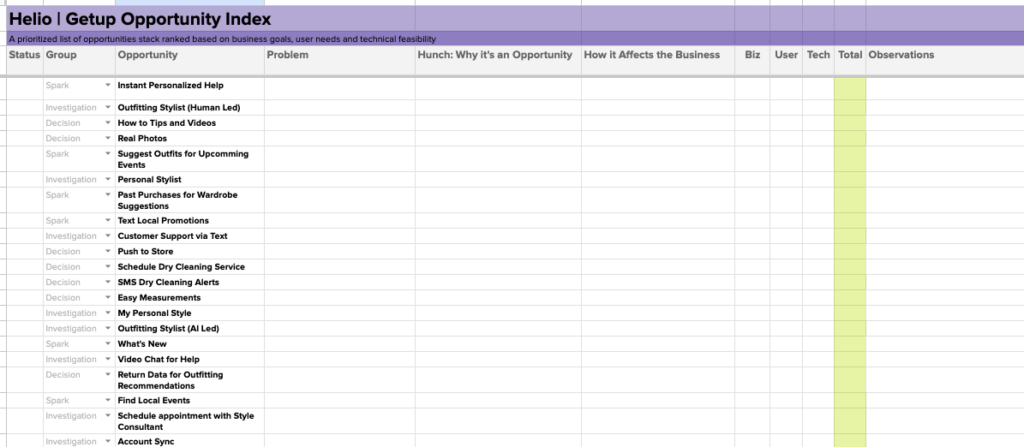
Task: Open Group dropdown for Video Chat for Help
Action: (108, 359)
